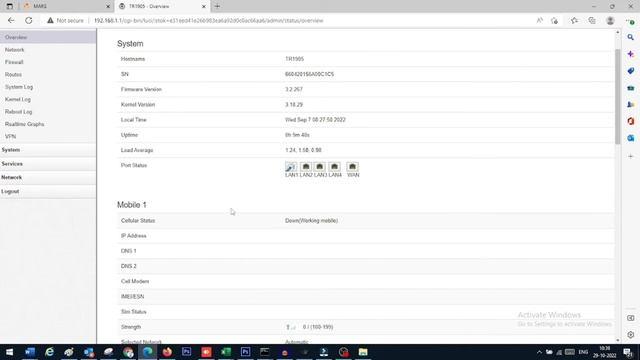This screenshot has width=640, height=360.
Task: Refresh the router overview page
Action: [29, 20]
